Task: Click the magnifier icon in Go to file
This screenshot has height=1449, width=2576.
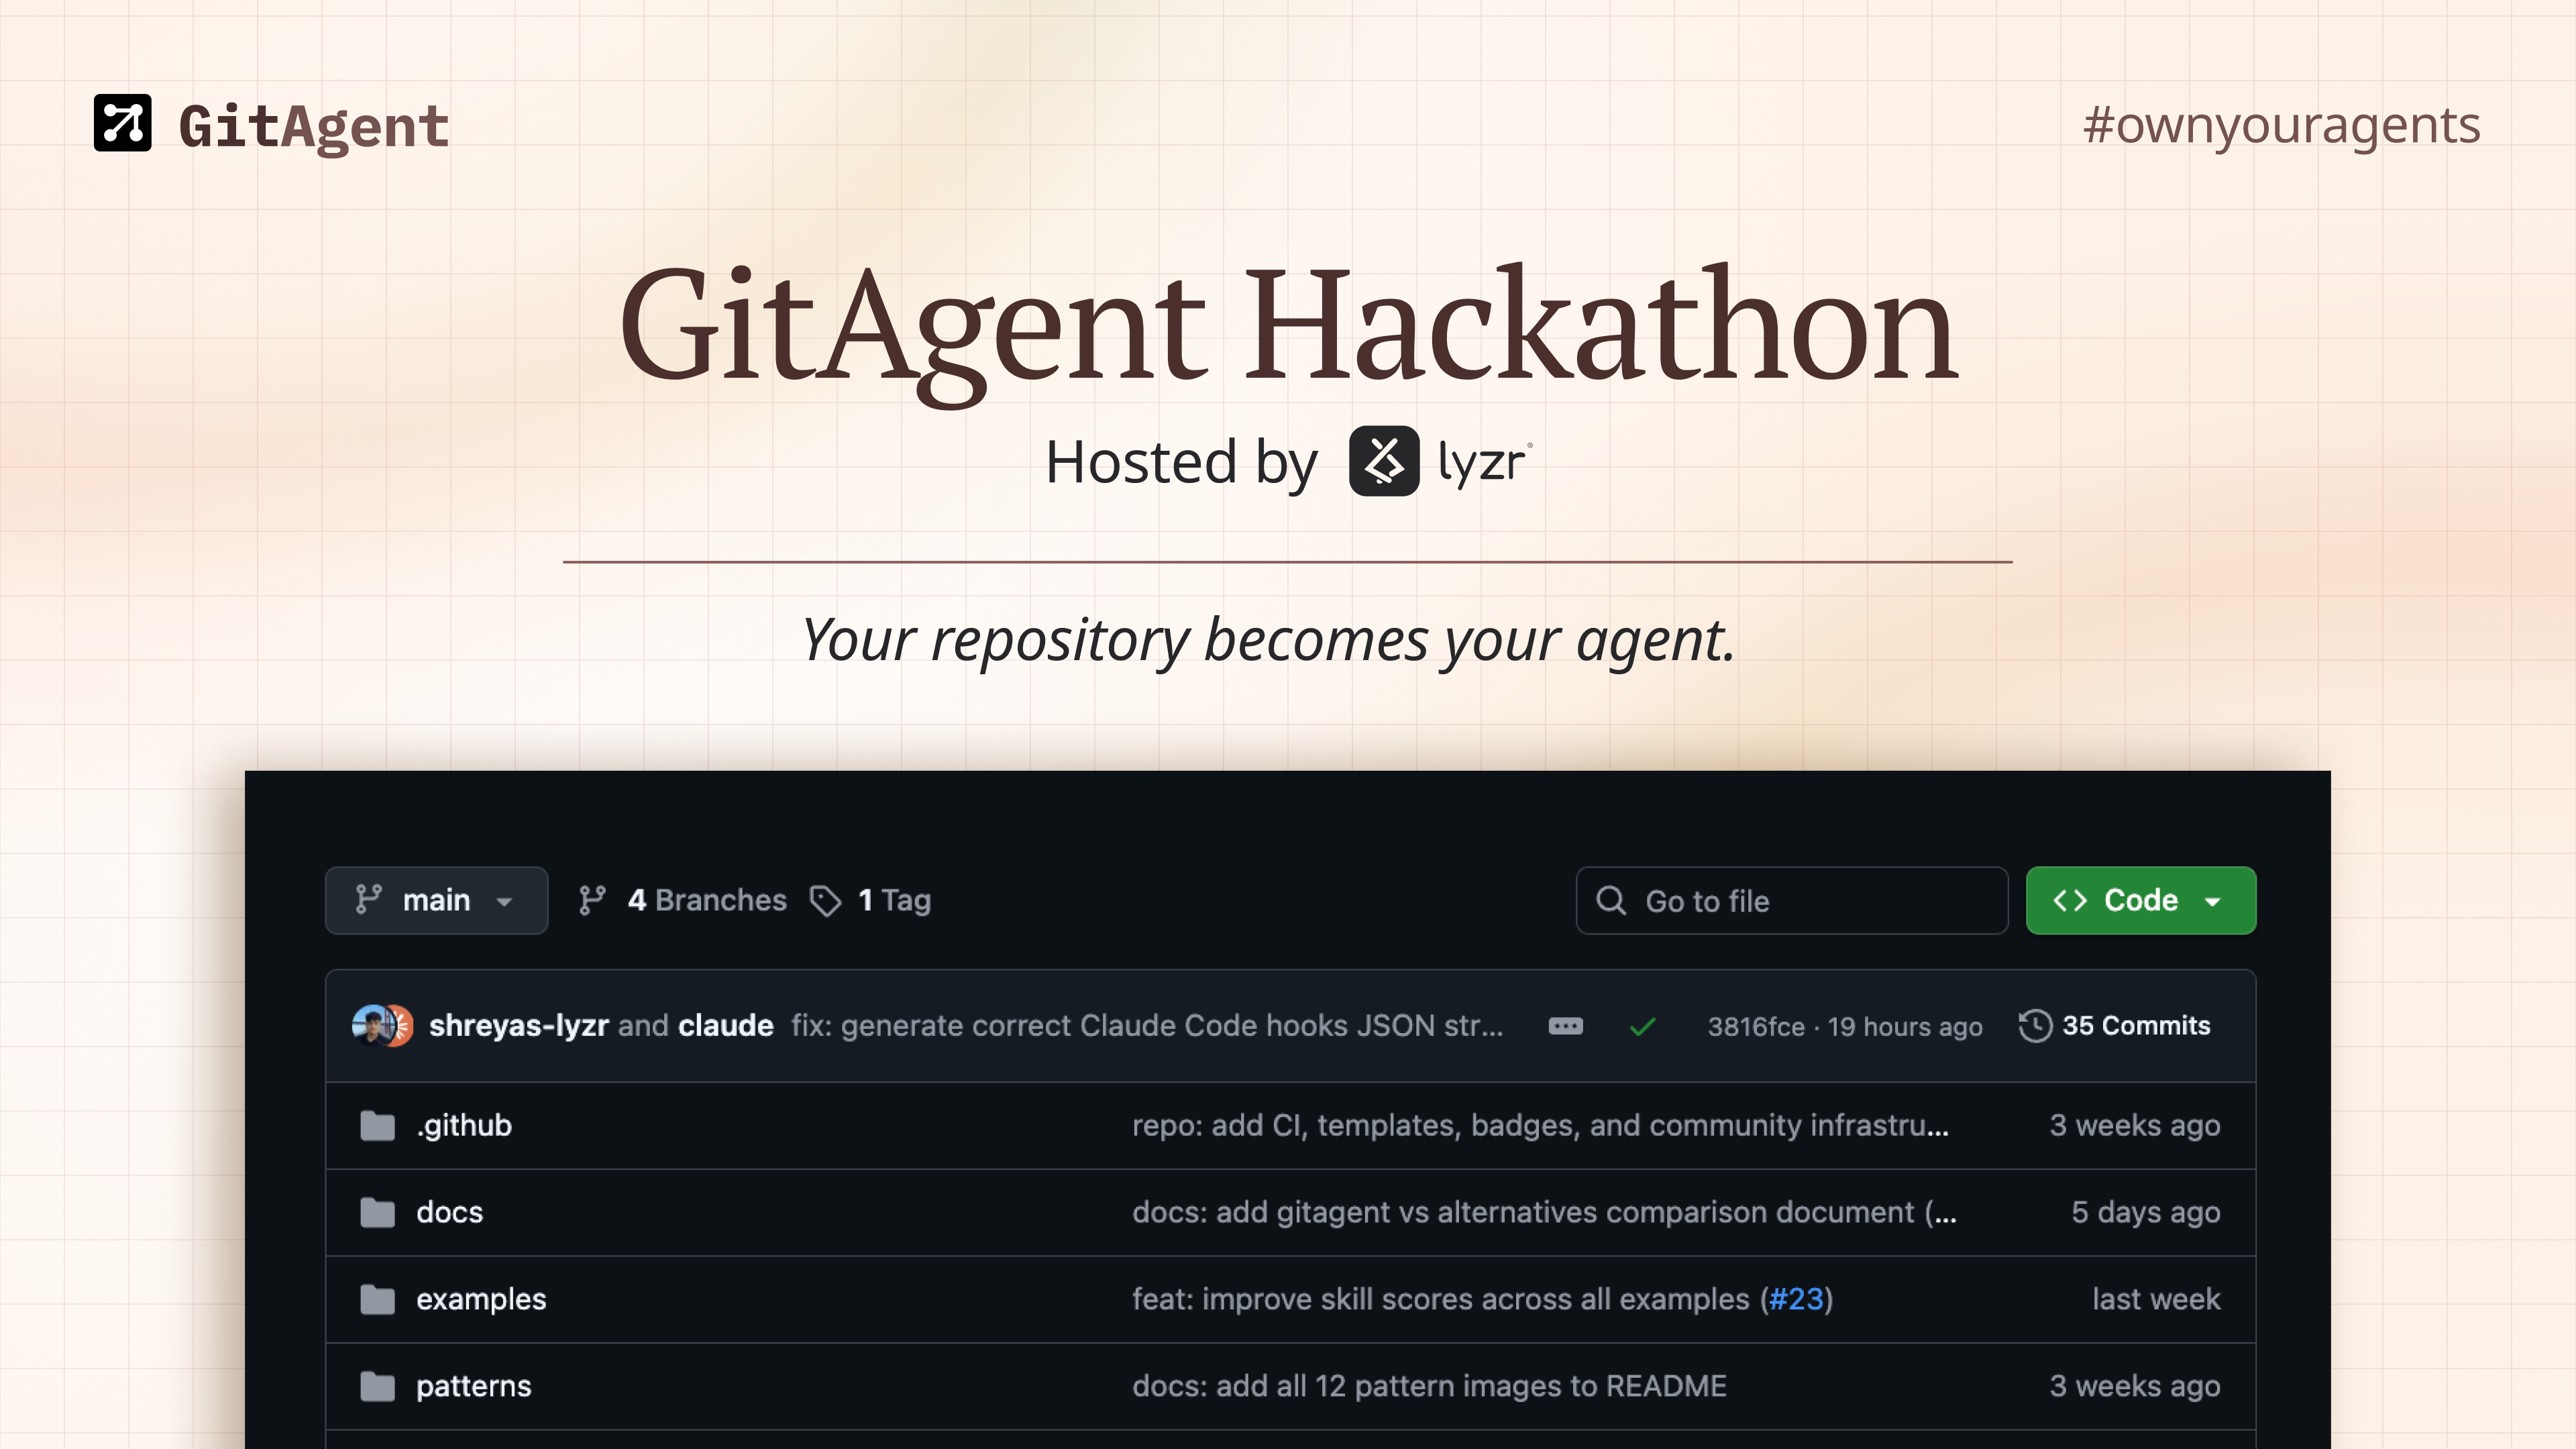Action: point(1611,900)
